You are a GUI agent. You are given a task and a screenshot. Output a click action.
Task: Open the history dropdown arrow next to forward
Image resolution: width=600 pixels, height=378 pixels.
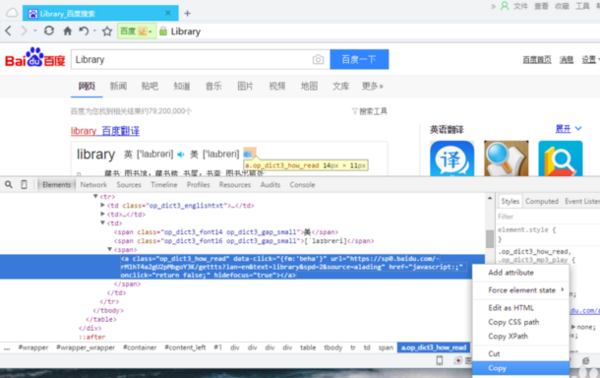tap(35, 31)
